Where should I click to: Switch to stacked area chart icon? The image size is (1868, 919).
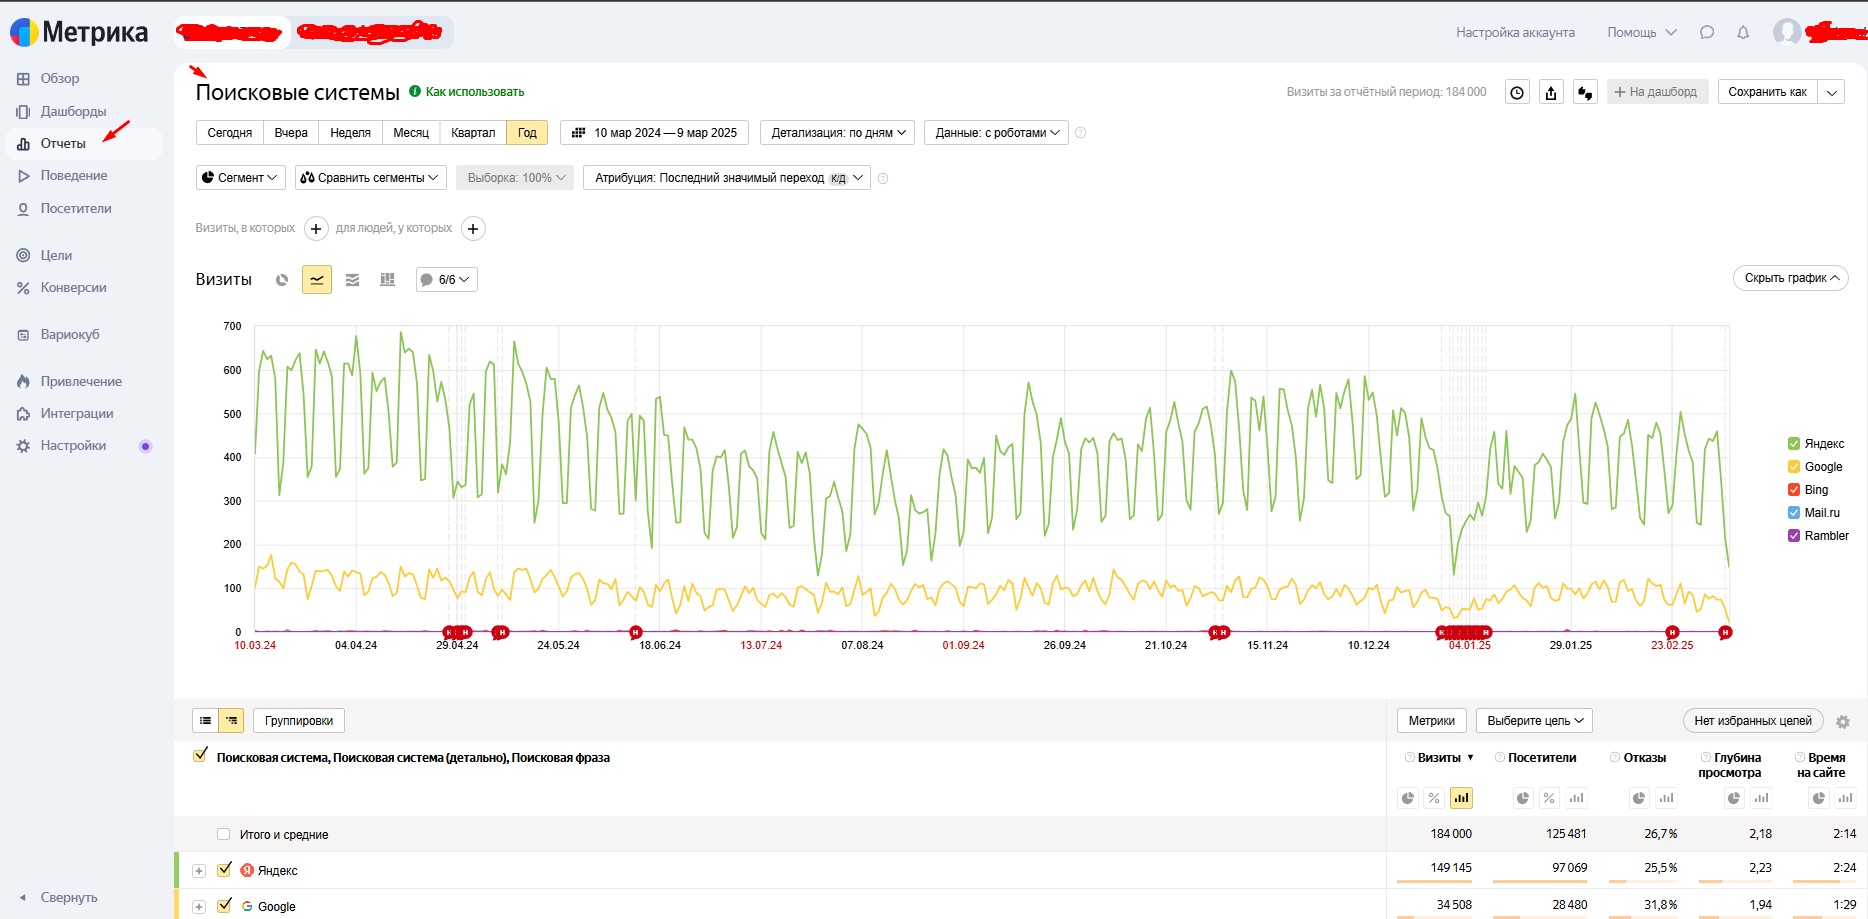[x=352, y=280]
